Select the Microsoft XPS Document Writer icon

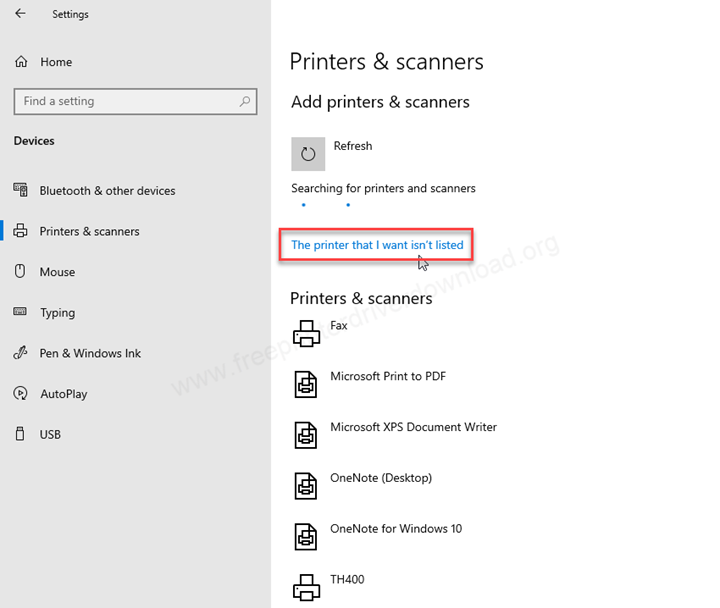coord(305,435)
